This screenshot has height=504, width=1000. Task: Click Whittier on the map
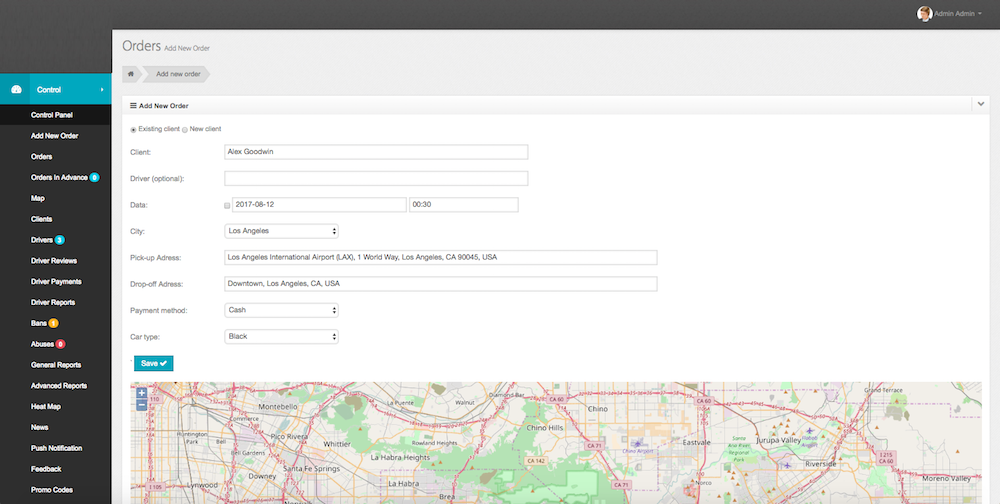tap(337, 444)
